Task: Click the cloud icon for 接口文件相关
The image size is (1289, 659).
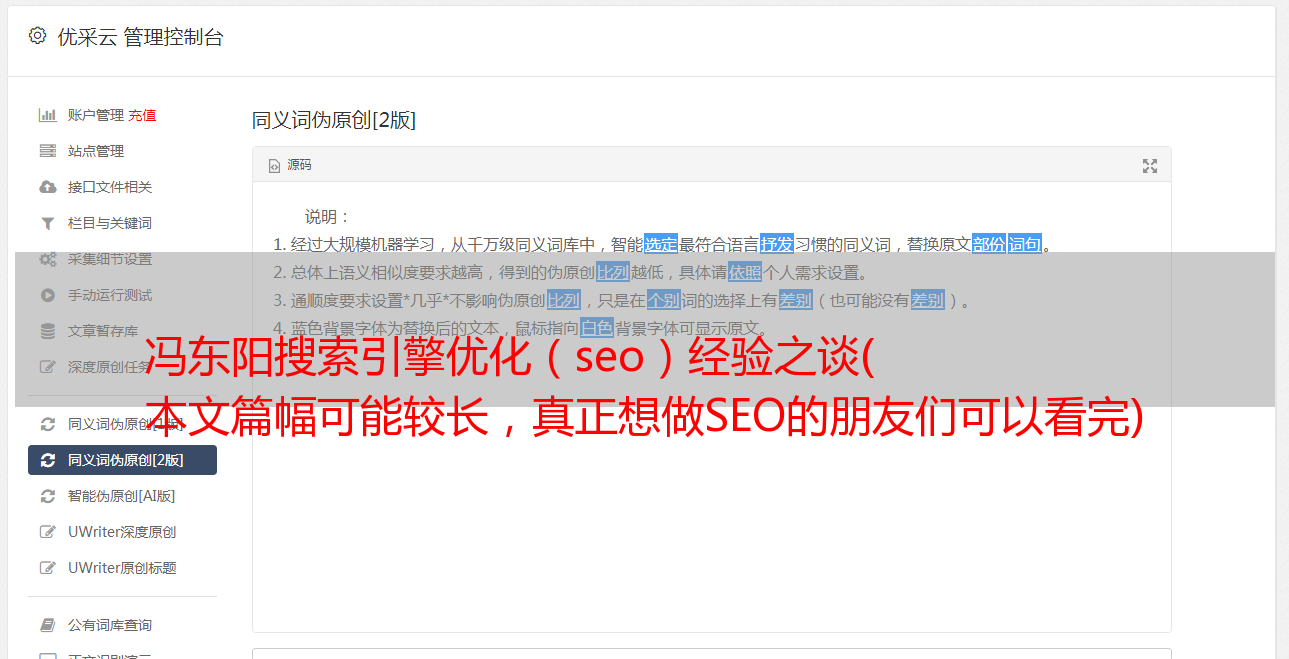Action: point(47,187)
